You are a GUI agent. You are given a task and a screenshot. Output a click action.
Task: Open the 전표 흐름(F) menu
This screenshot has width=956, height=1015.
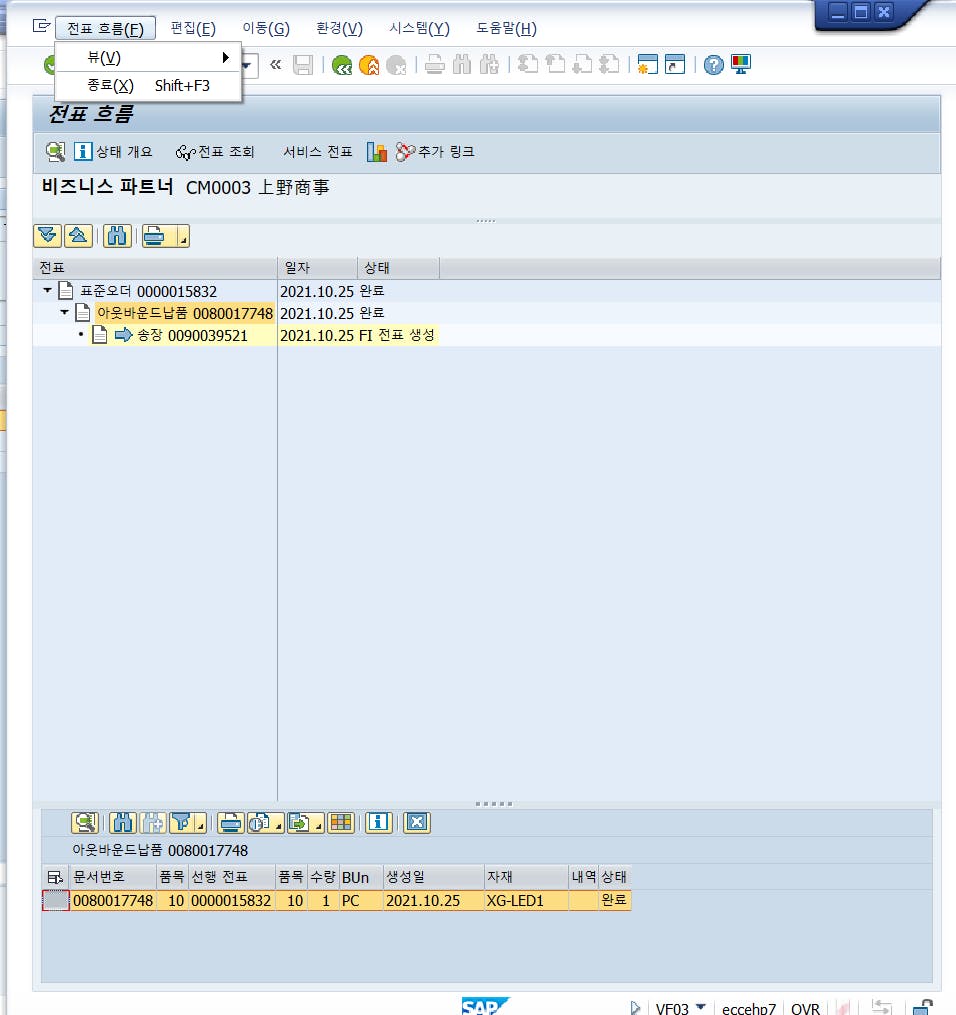pos(105,28)
